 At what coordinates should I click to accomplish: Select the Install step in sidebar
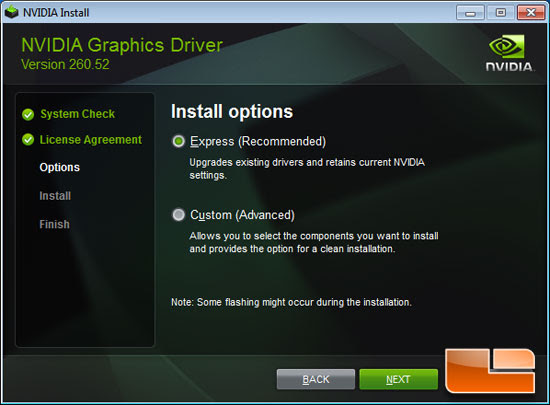[x=55, y=196]
